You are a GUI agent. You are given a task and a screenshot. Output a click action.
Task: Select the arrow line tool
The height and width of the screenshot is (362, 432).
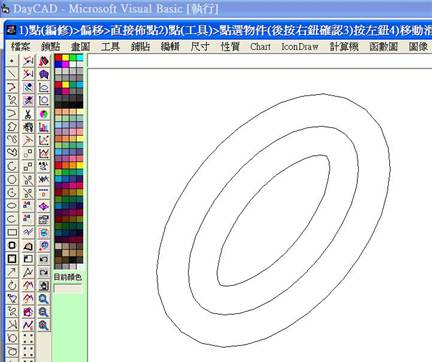click(12, 272)
